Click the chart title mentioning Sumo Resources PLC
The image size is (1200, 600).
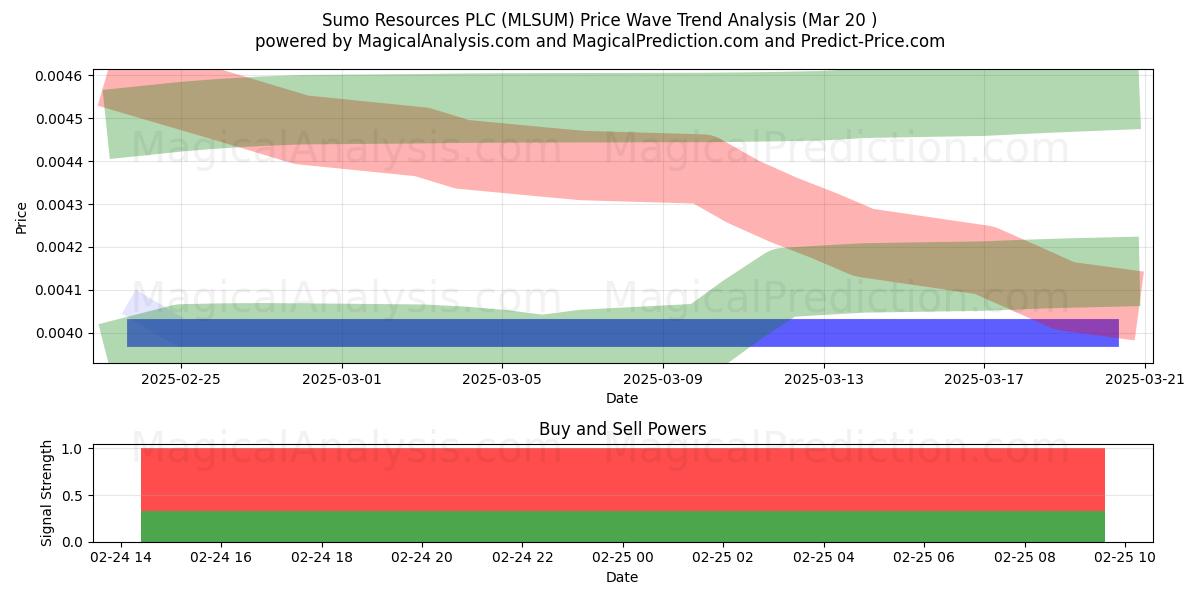pyautogui.click(x=600, y=20)
